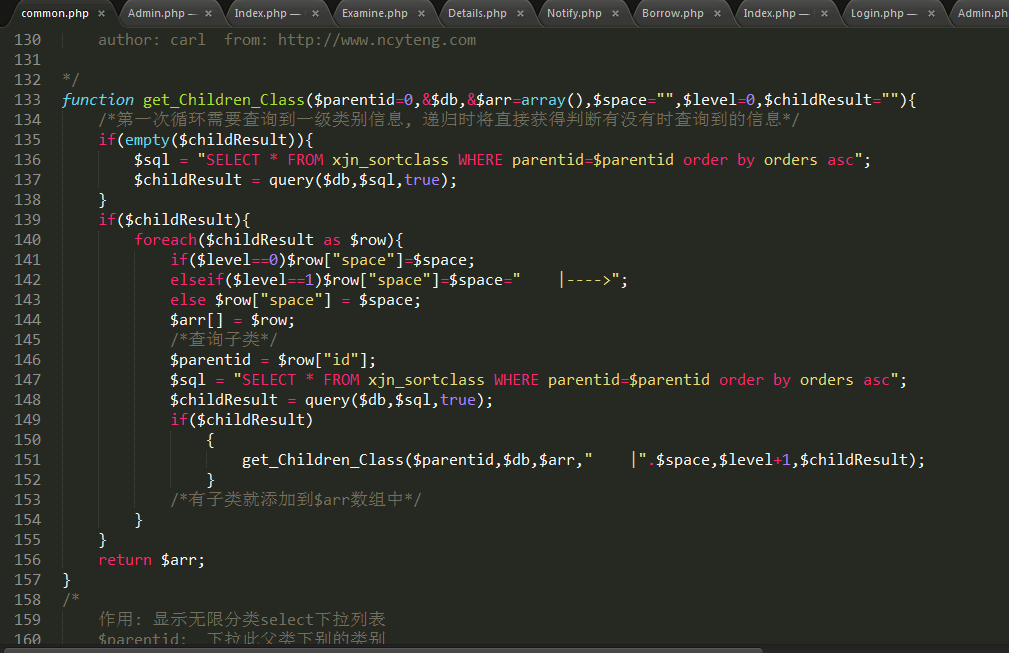Select the Borrow.php tab

(x=672, y=14)
